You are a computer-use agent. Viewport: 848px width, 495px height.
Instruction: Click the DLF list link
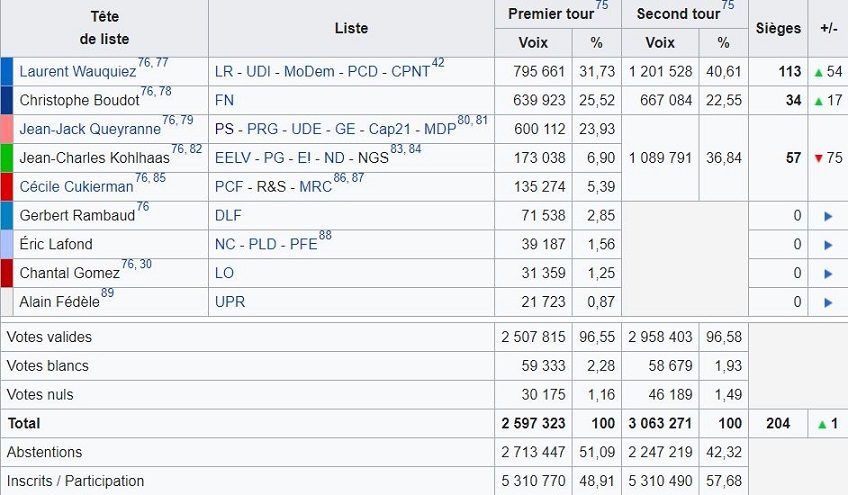click(228, 216)
